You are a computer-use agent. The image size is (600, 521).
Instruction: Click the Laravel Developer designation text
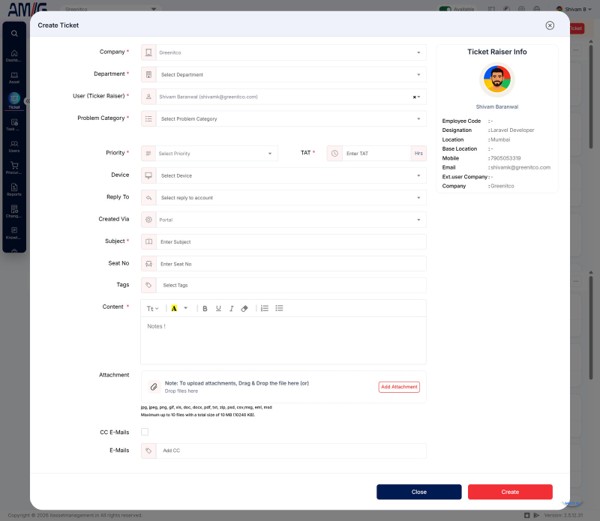512,130
